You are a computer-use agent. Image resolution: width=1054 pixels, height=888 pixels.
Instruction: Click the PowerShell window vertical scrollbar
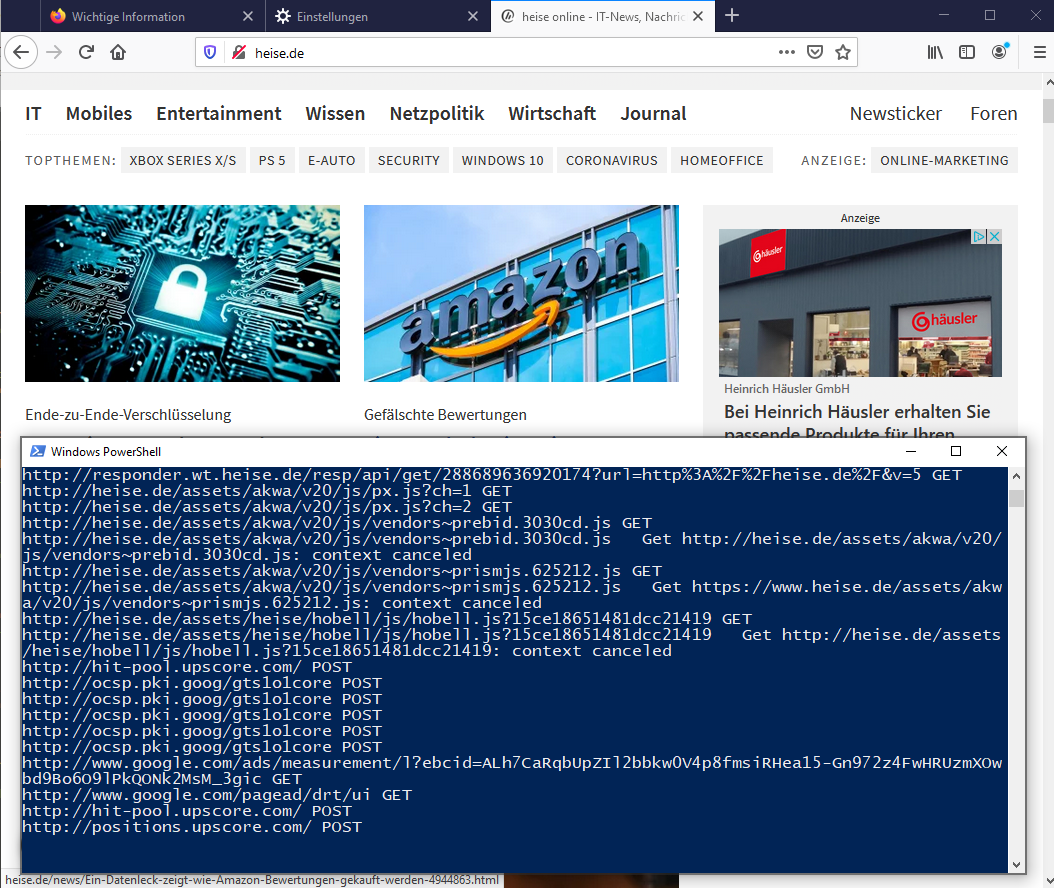(x=1016, y=670)
